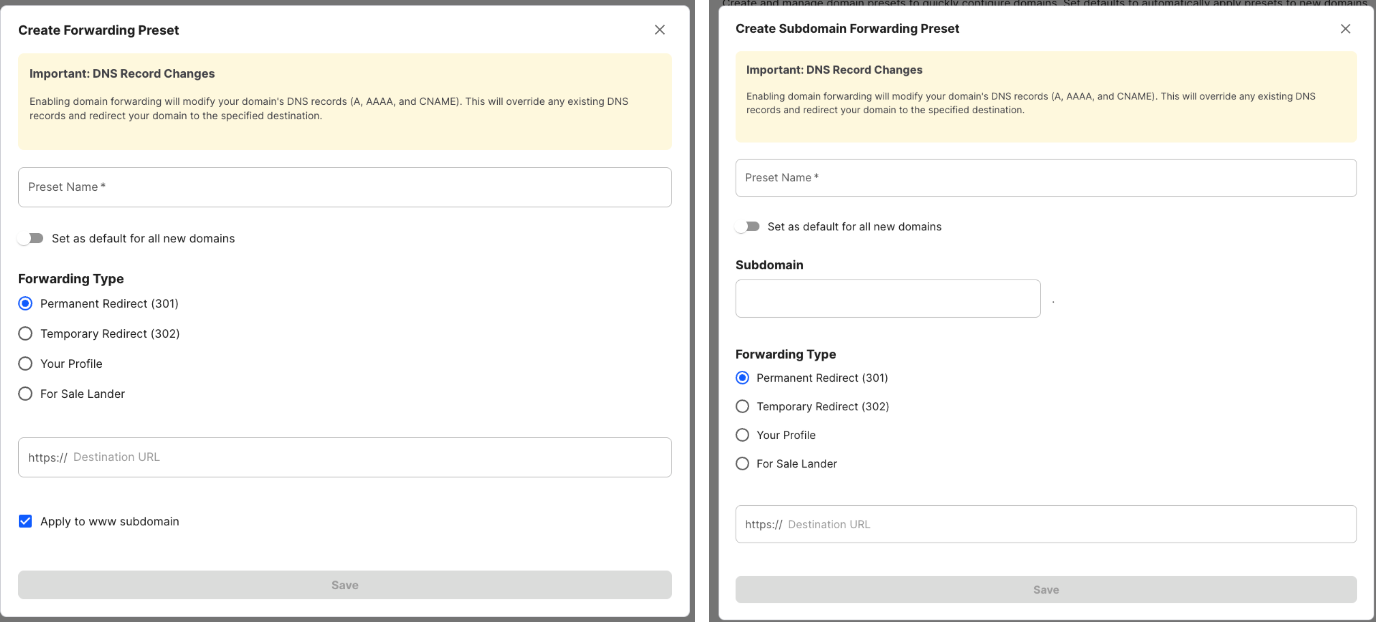The height and width of the screenshot is (622, 1376).
Task: Focus Preset Name field in Forwarding Preset dialog
Action: 345,187
